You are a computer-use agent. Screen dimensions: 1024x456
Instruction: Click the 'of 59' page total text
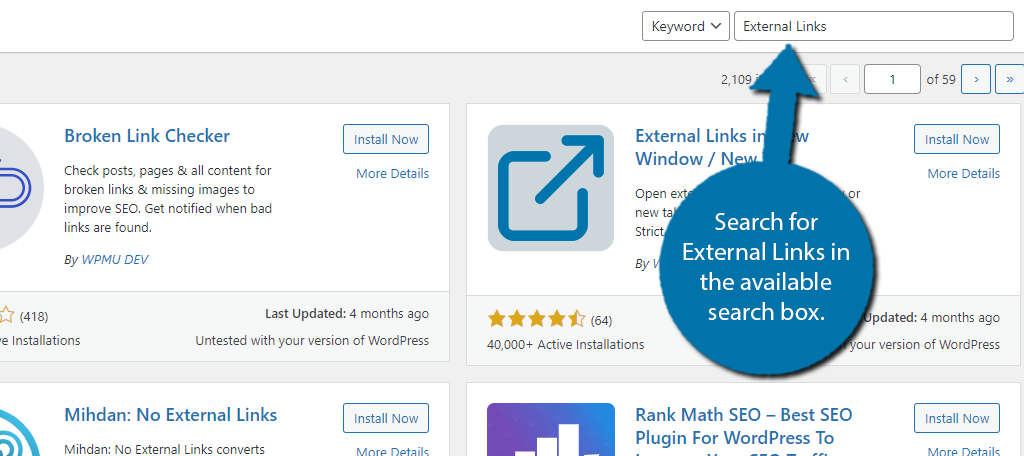(x=941, y=79)
